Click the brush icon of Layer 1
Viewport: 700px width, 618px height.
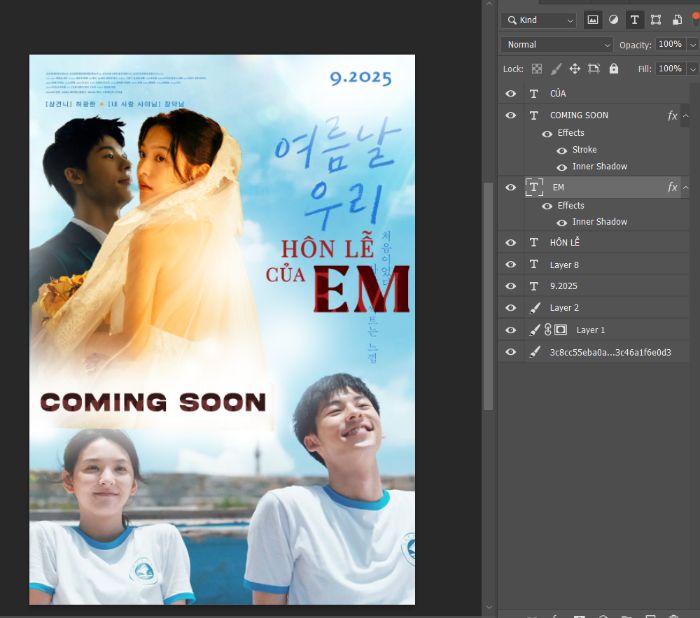click(x=534, y=330)
